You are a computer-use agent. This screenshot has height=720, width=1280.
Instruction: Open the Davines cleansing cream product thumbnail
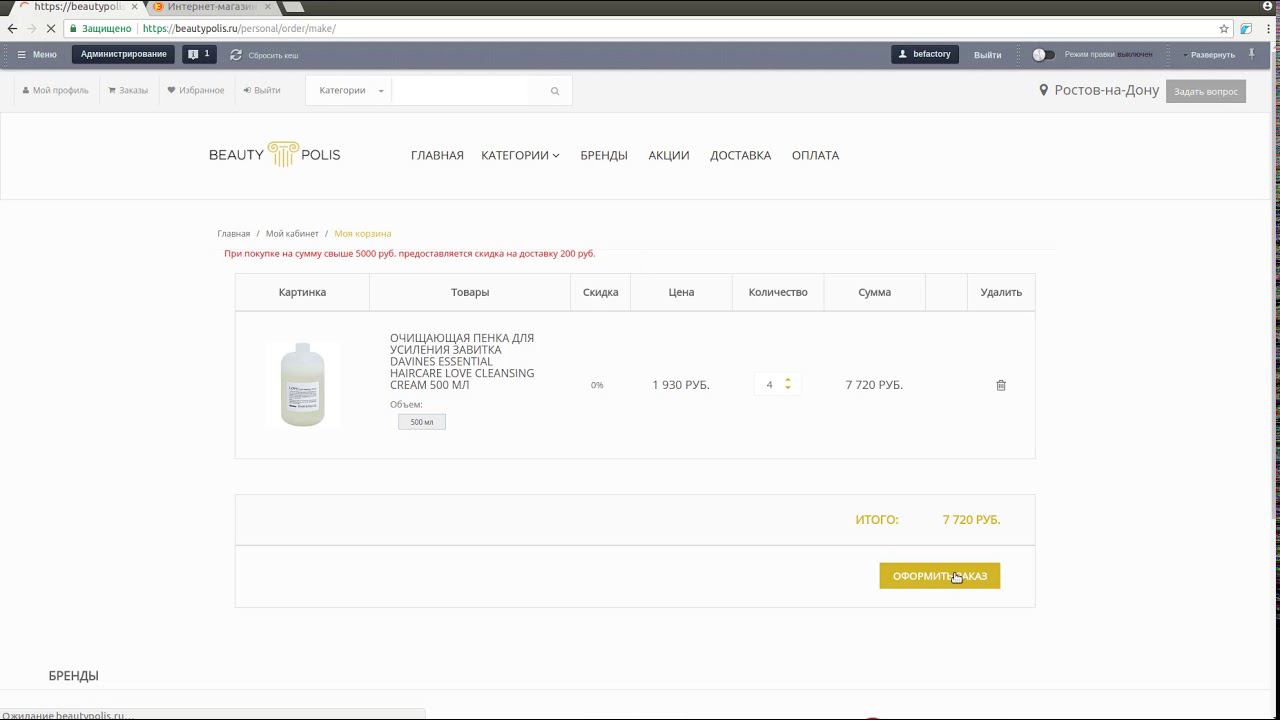(303, 385)
